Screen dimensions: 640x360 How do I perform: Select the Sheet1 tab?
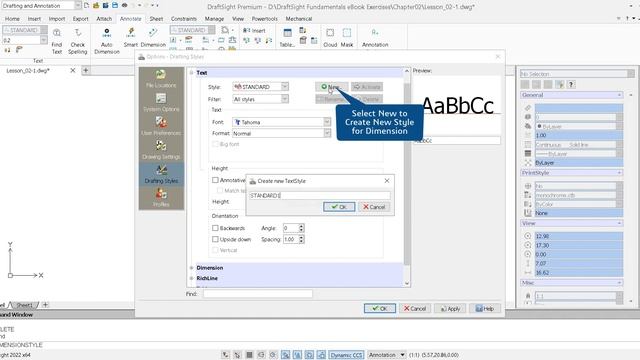point(24,304)
